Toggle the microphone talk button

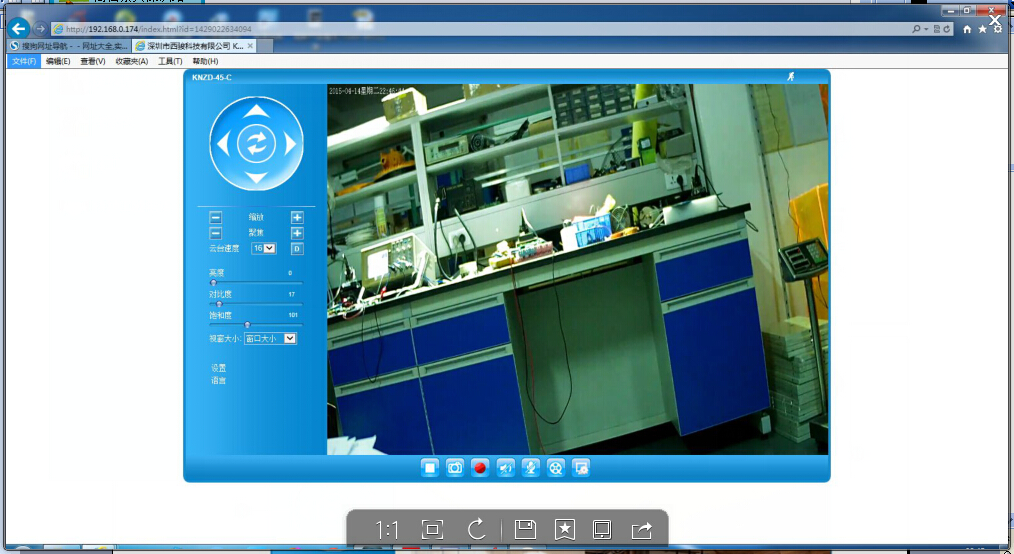[x=531, y=467]
